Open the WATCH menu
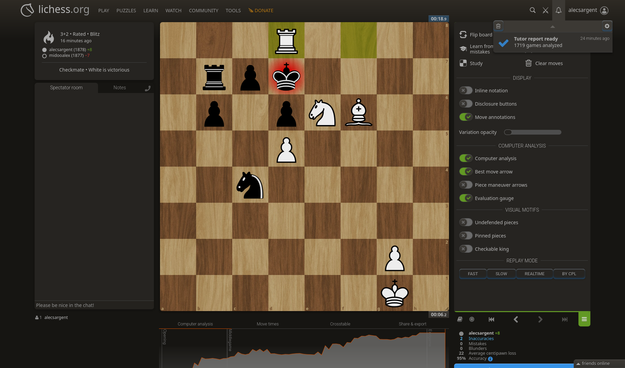This screenshot has height=368, width=625. [x=173, y=11]
